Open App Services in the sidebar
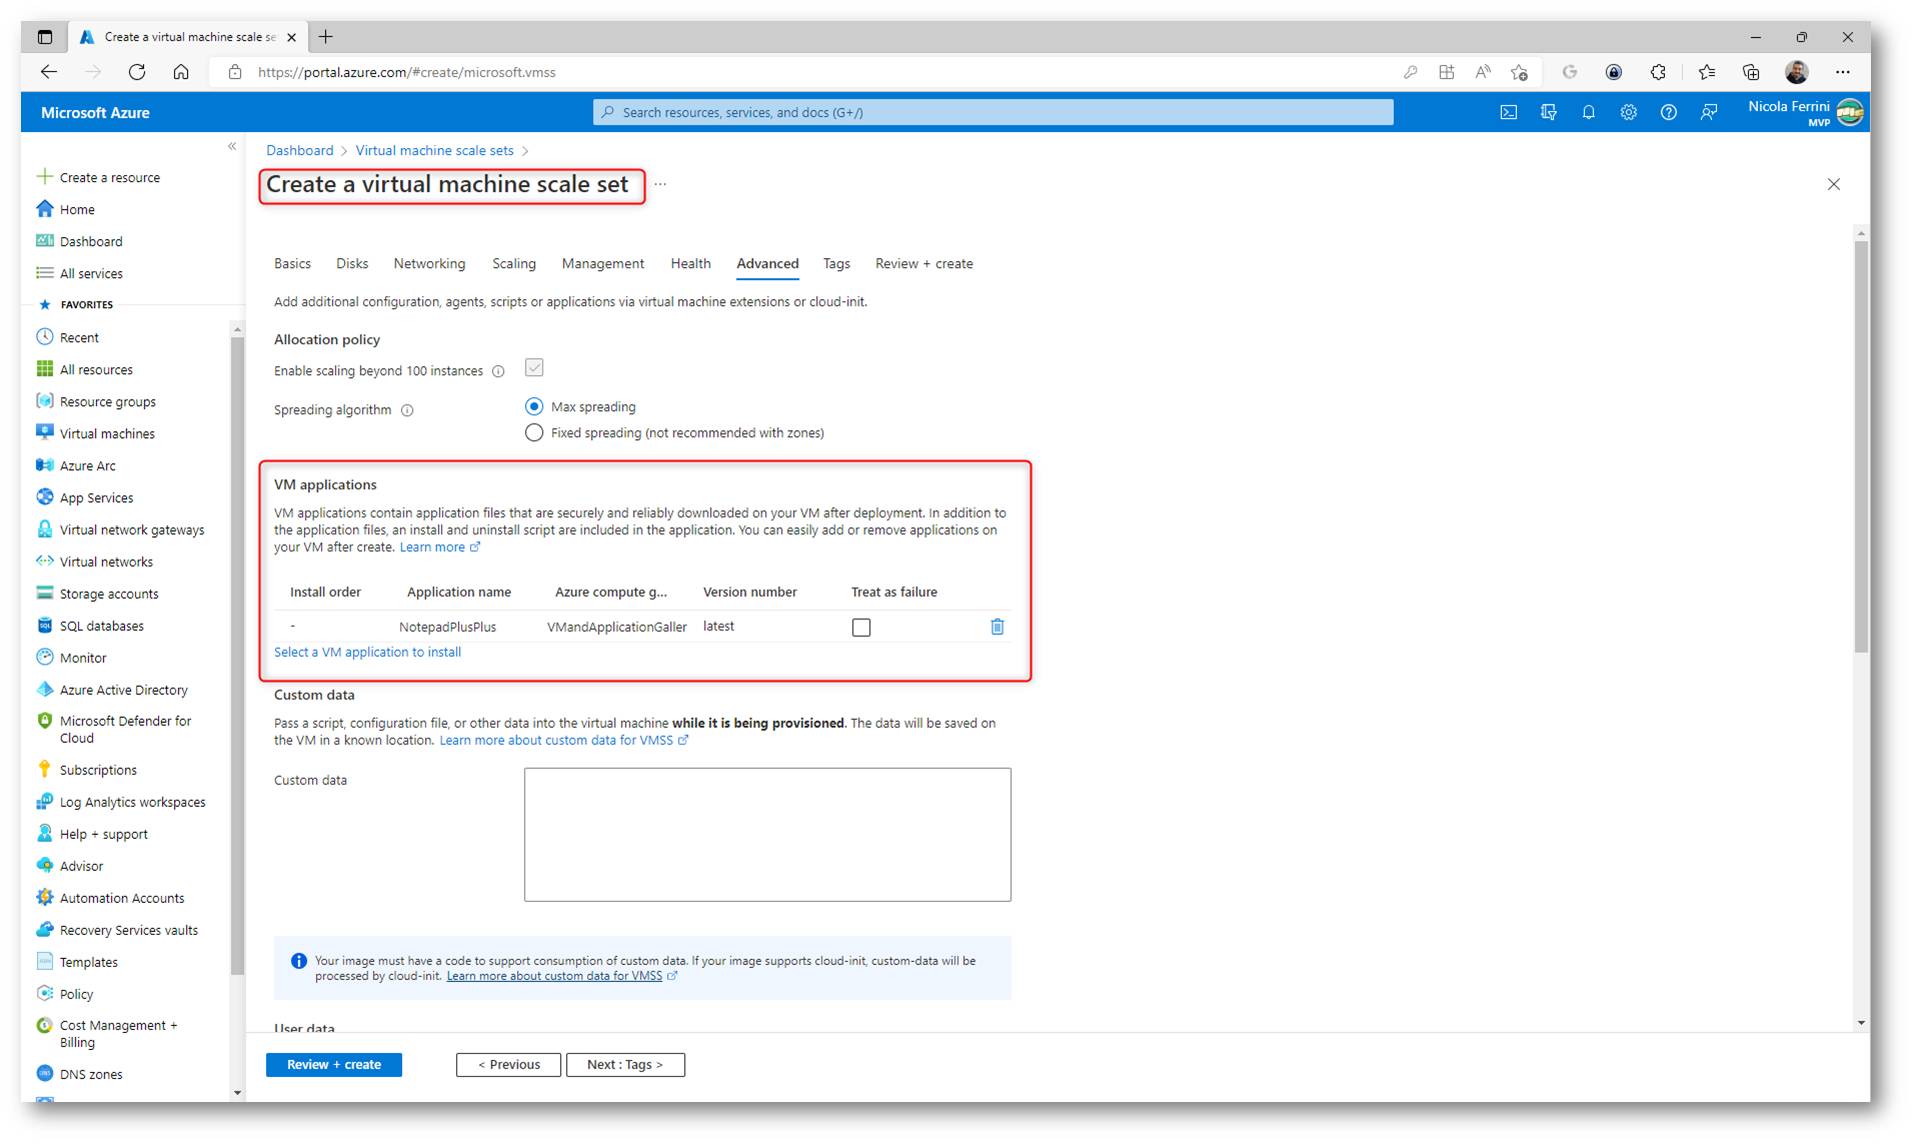This screenshot has height=1144, width=1913. [x=96, y=498]
